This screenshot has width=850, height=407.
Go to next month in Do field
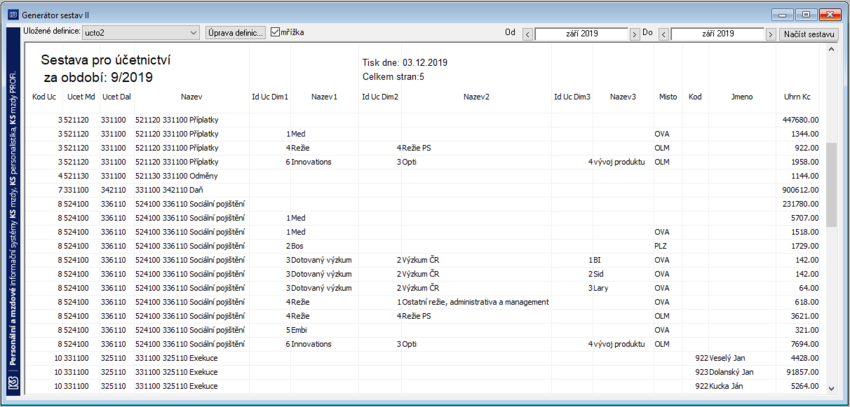point(770,34)
